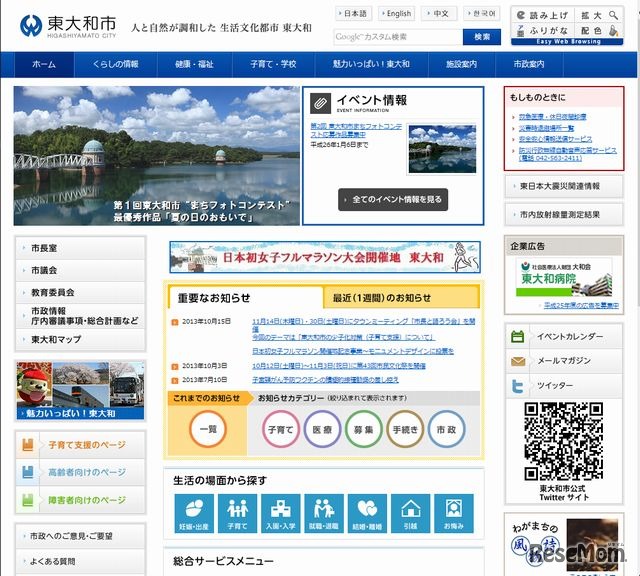Viewport: 640px width, 576px height.
Task: Open 子育て支援のページ
Action: pos(80,445)
